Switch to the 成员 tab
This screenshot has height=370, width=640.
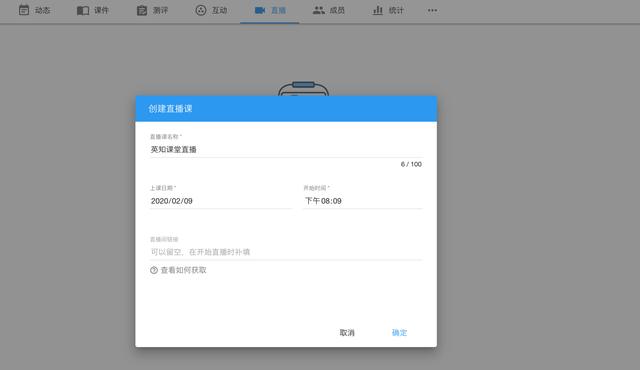click(x=329, y=11)
